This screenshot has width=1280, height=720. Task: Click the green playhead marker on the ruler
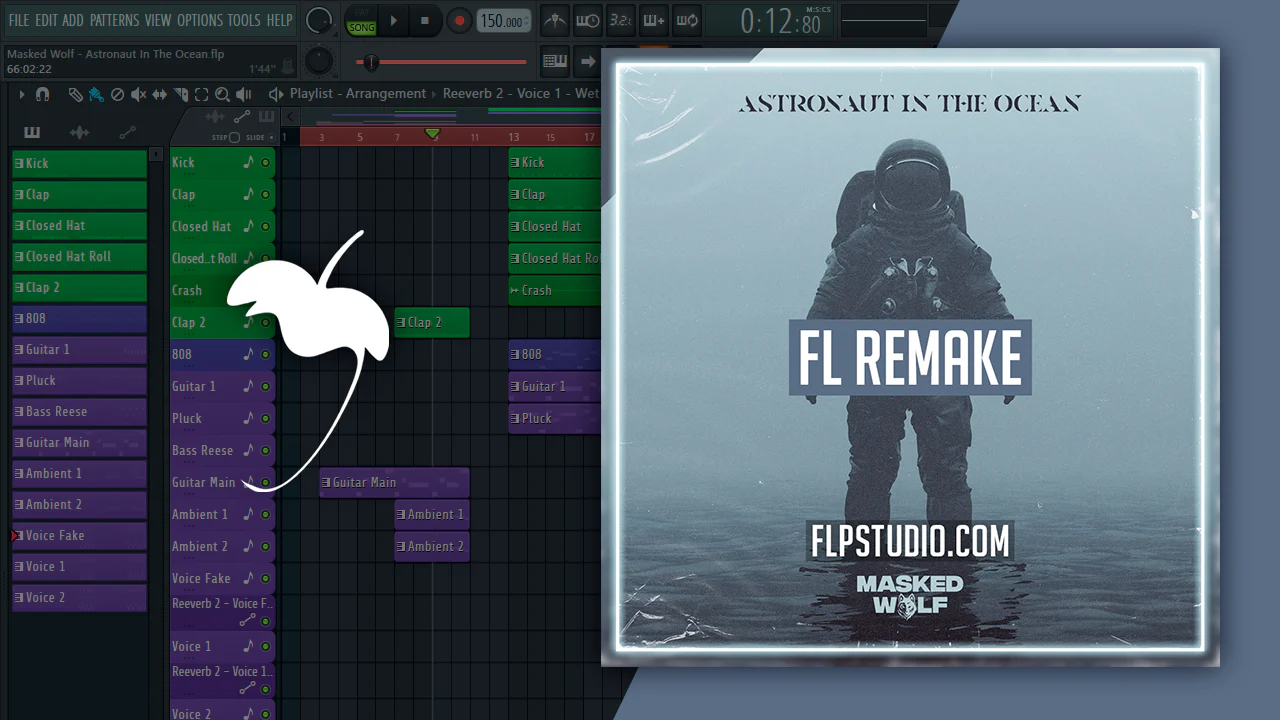(432, 134)
